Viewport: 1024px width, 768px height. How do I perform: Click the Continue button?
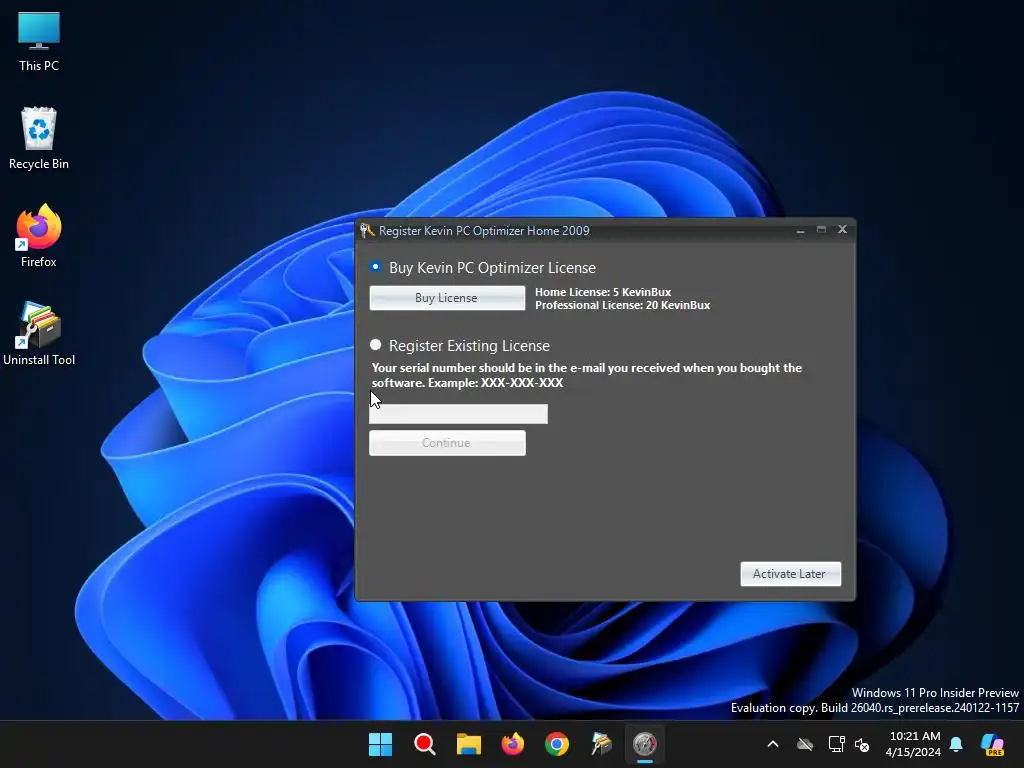coord(447,443)
